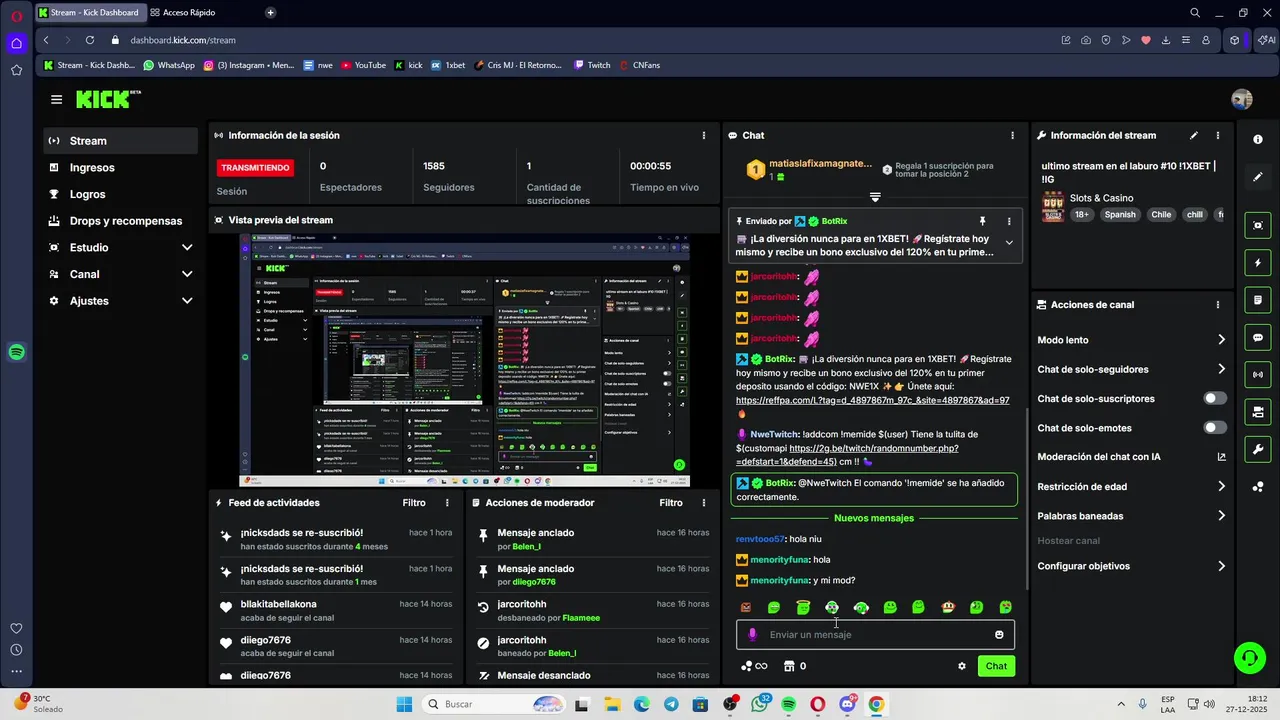Click the dots icon at the bottom of the right rail

[x=1258, y=487]
